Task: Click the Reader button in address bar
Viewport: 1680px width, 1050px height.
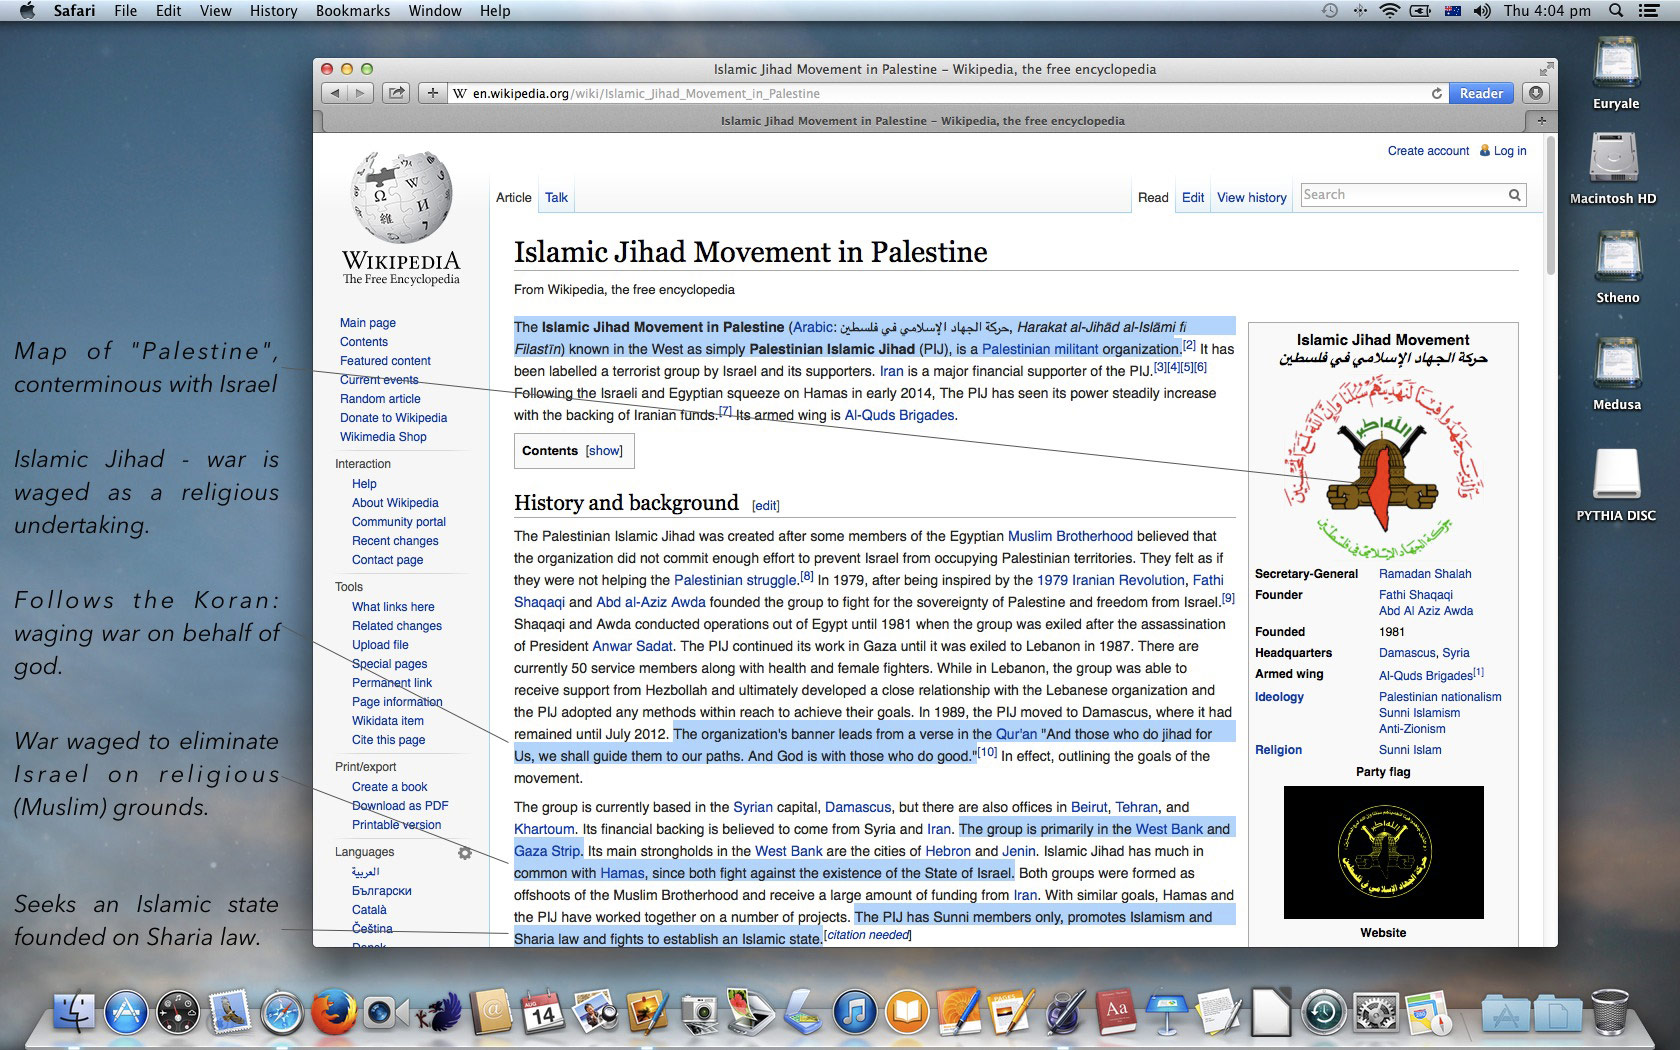Action: tap(1481, 93)
